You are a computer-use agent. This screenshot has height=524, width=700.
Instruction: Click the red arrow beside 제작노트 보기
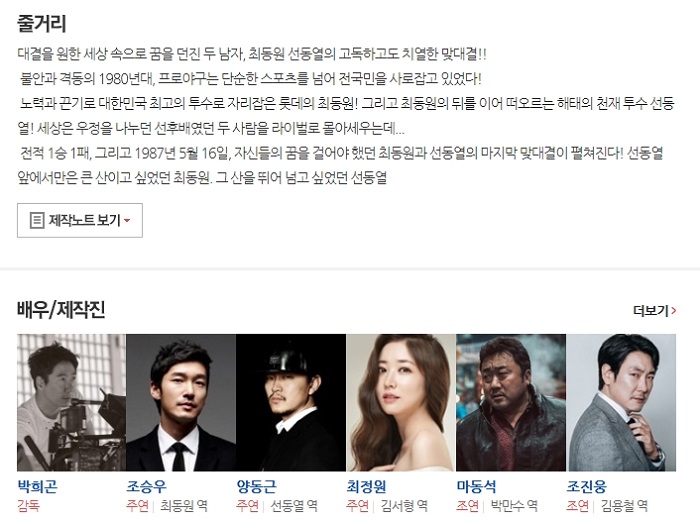point(127,220)
